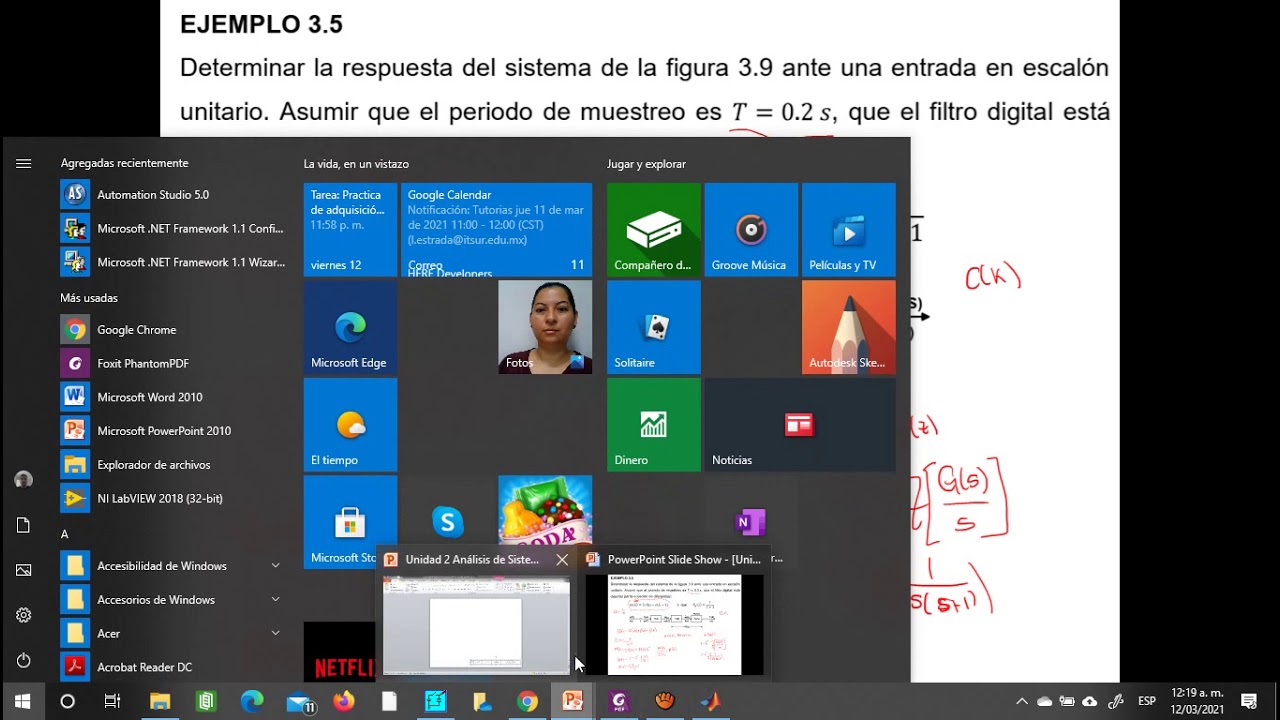Image resolution: width=1280 pixels, height=720 pixels.
Task: Open the clock showing 12:19 a. m.
Action: pos(1197,701)
